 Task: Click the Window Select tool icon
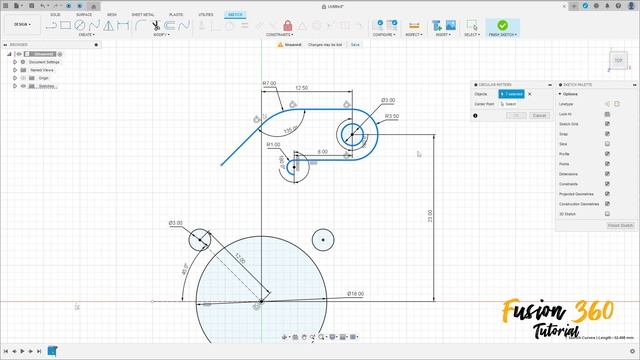[472, 25]
